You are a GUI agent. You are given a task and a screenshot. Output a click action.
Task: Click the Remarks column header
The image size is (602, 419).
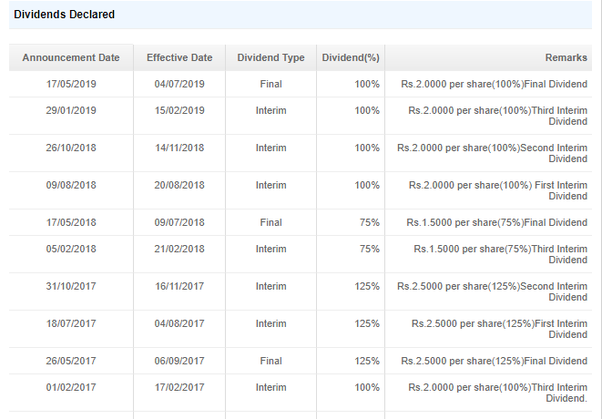[566, 58]
